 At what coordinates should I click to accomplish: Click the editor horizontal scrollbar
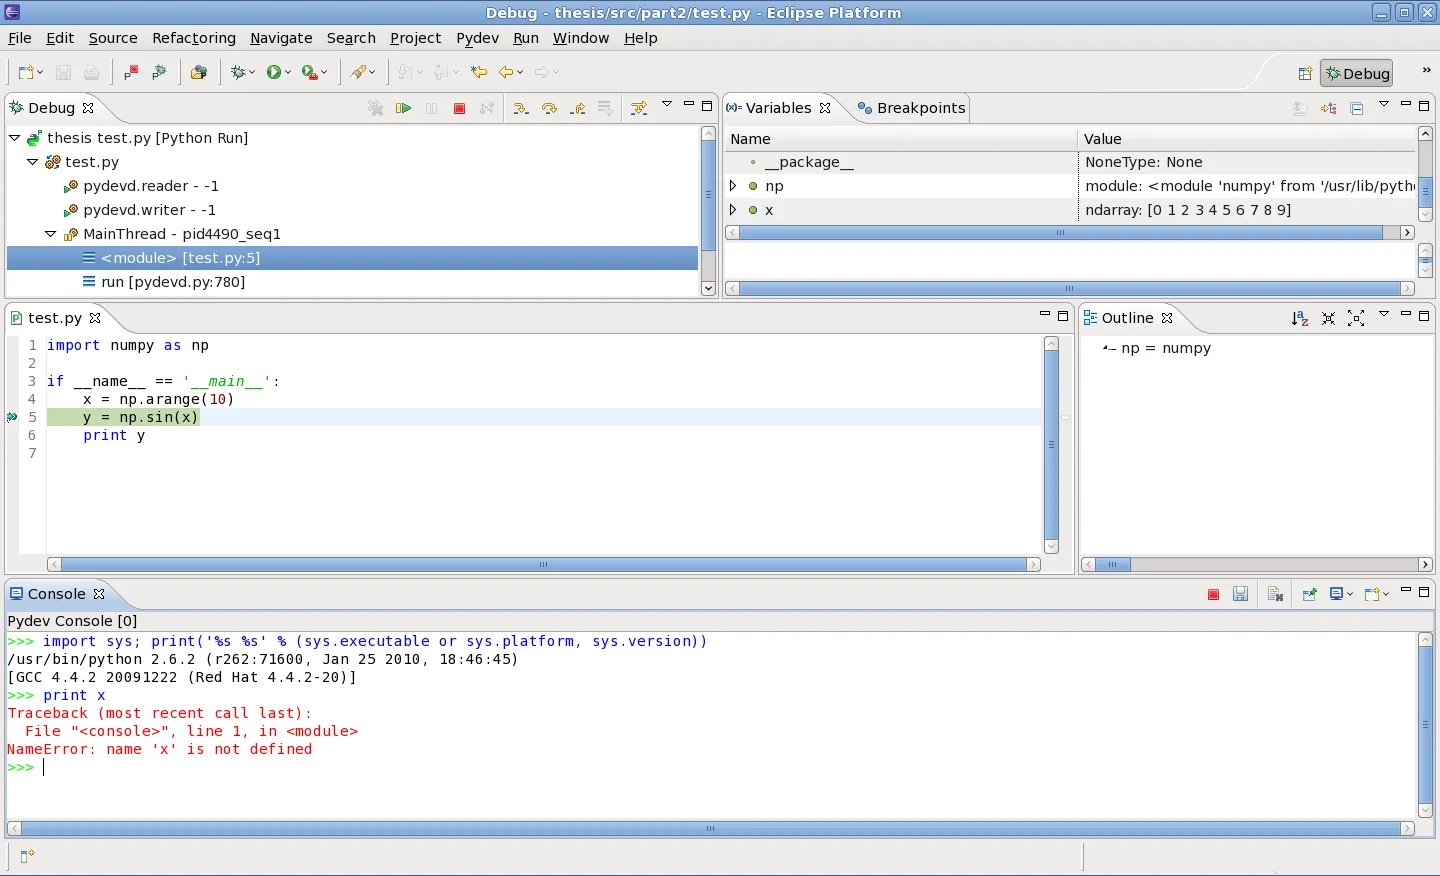click(543, 565)
